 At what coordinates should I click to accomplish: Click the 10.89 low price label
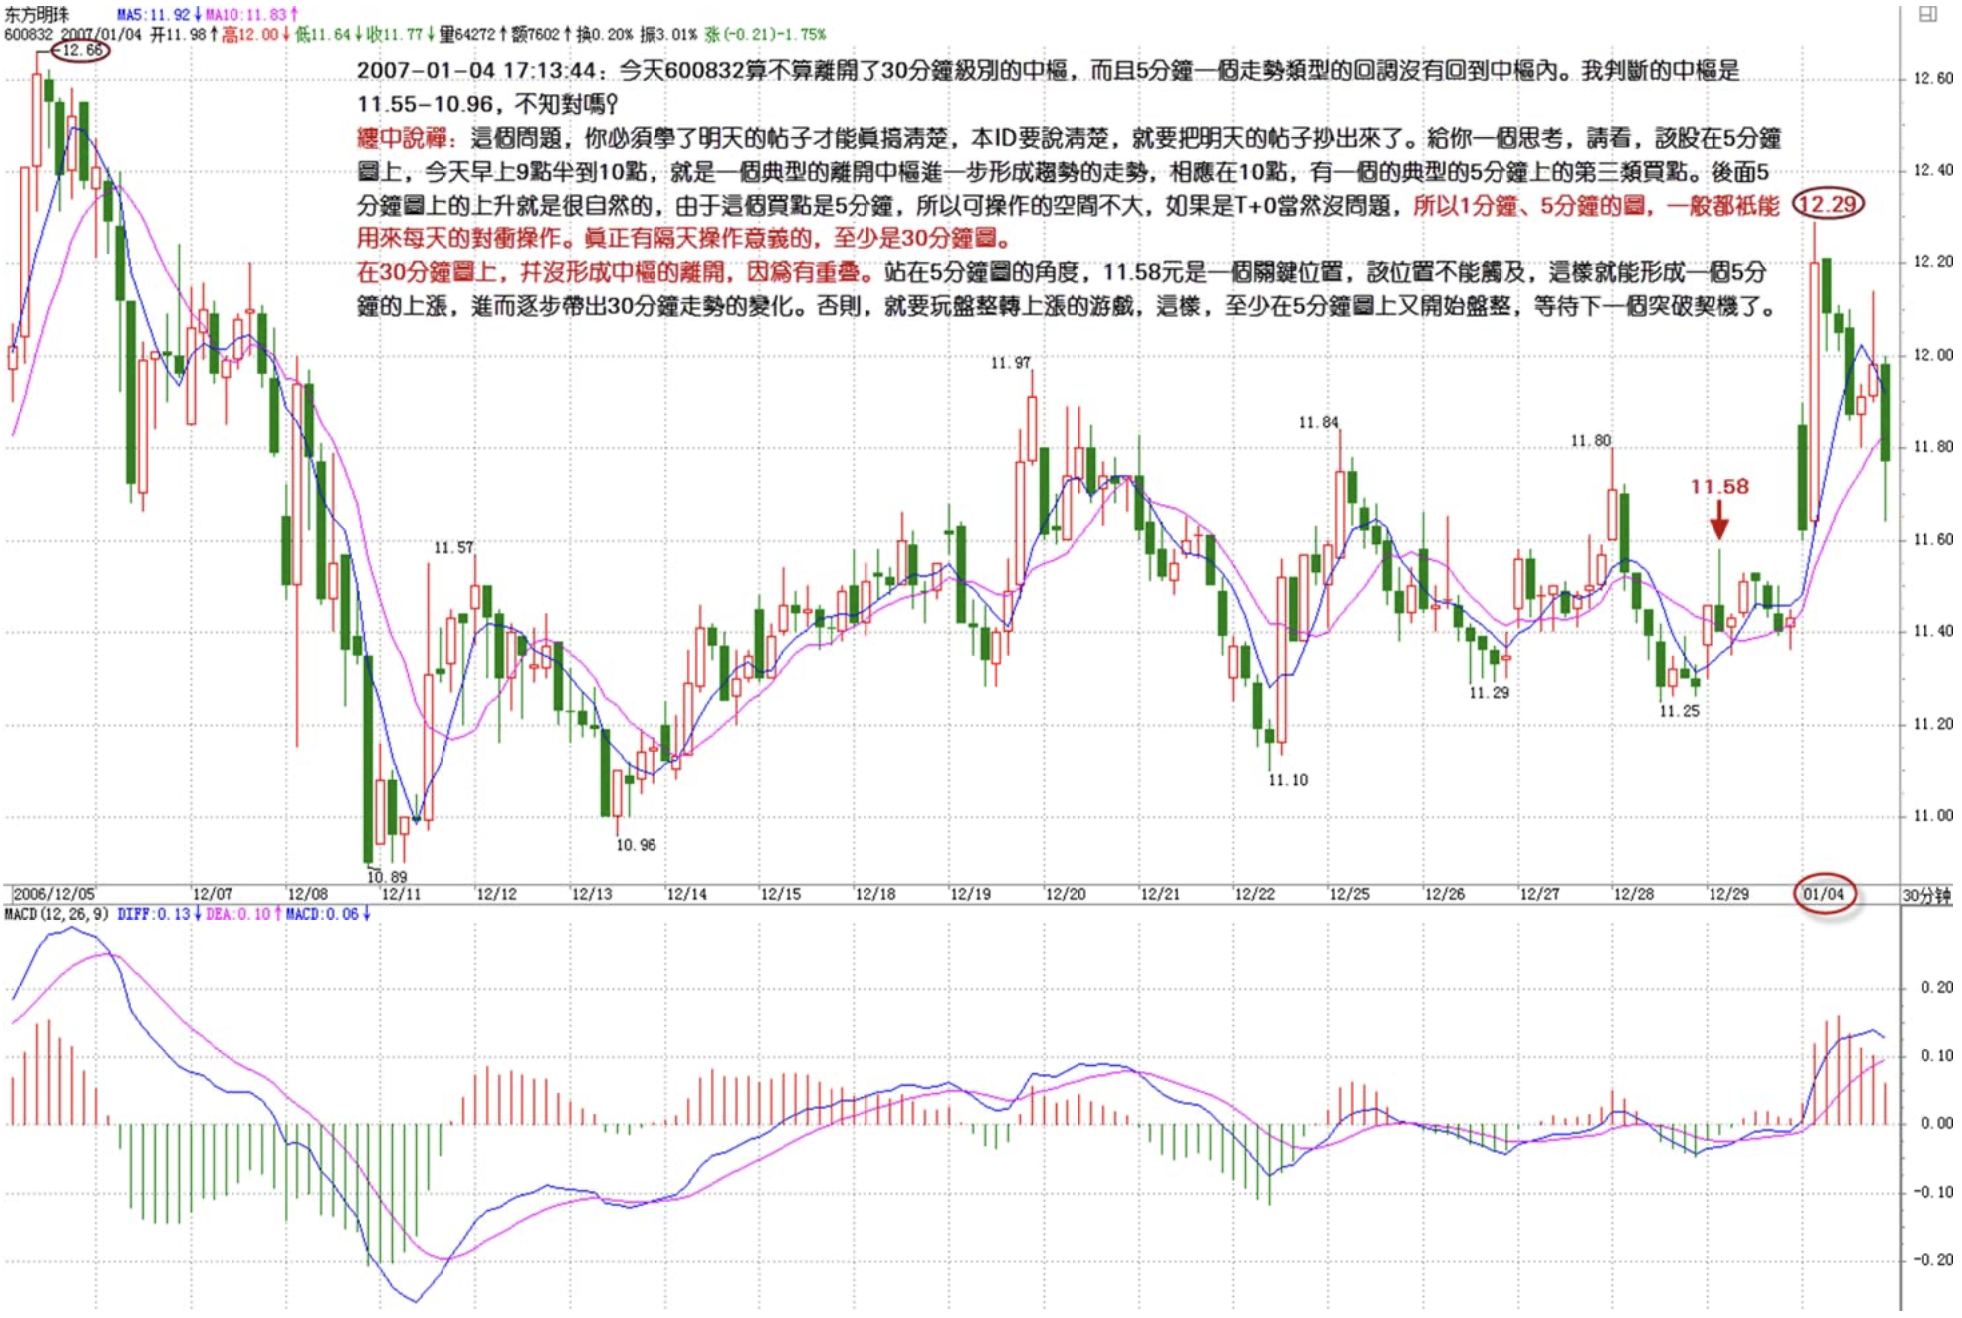[x=386, y=877]
